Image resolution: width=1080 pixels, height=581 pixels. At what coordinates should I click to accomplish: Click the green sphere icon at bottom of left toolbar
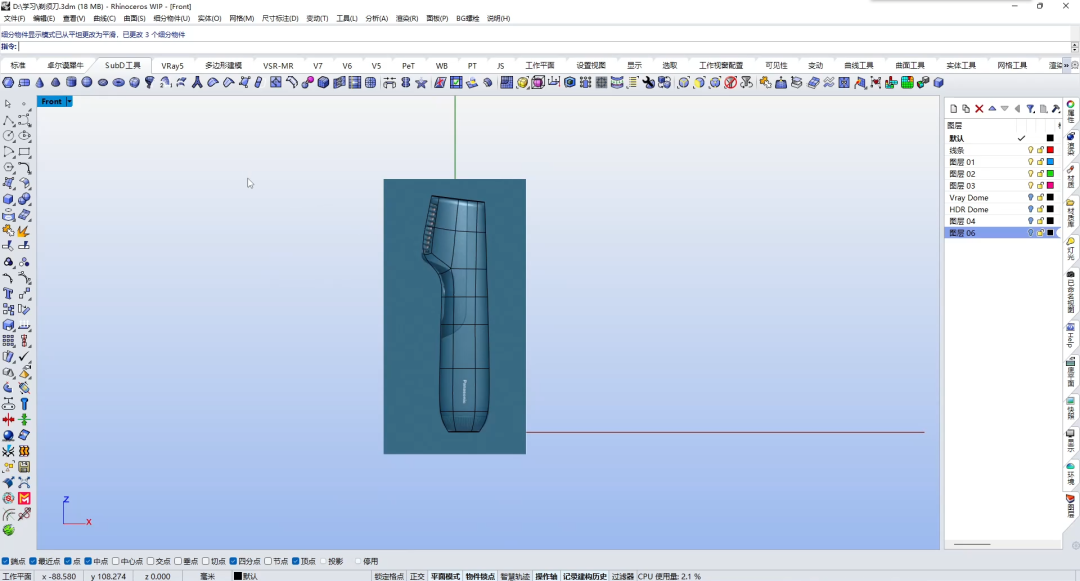click(x=8, y=530)
